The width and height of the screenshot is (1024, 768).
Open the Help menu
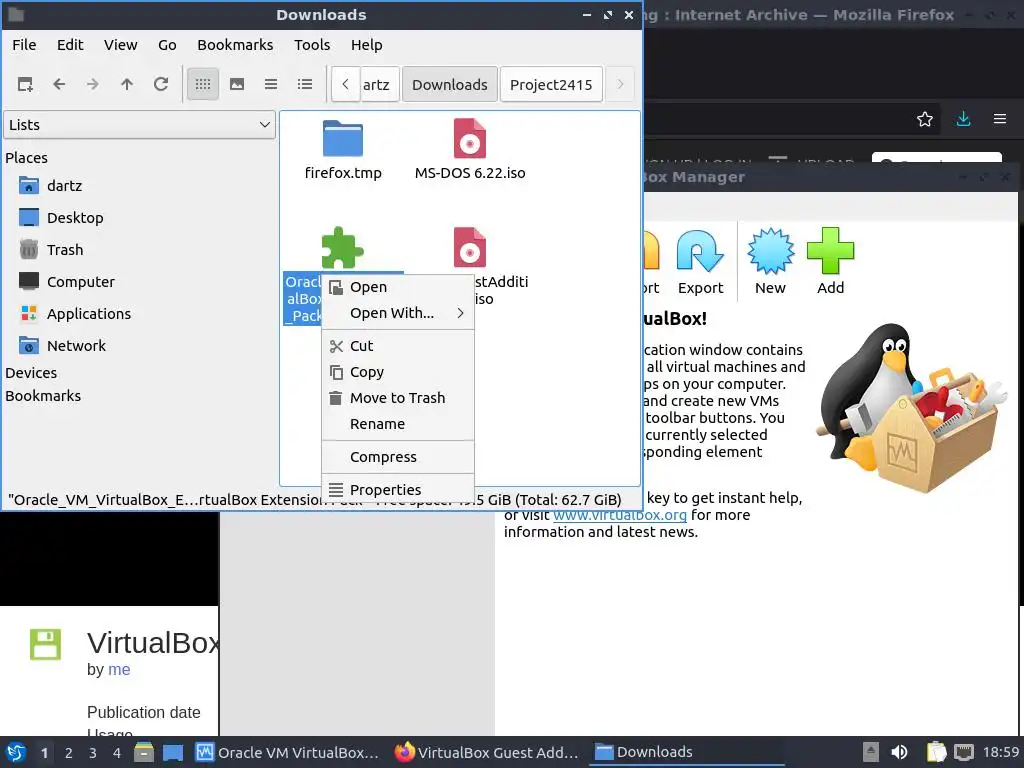366,45
